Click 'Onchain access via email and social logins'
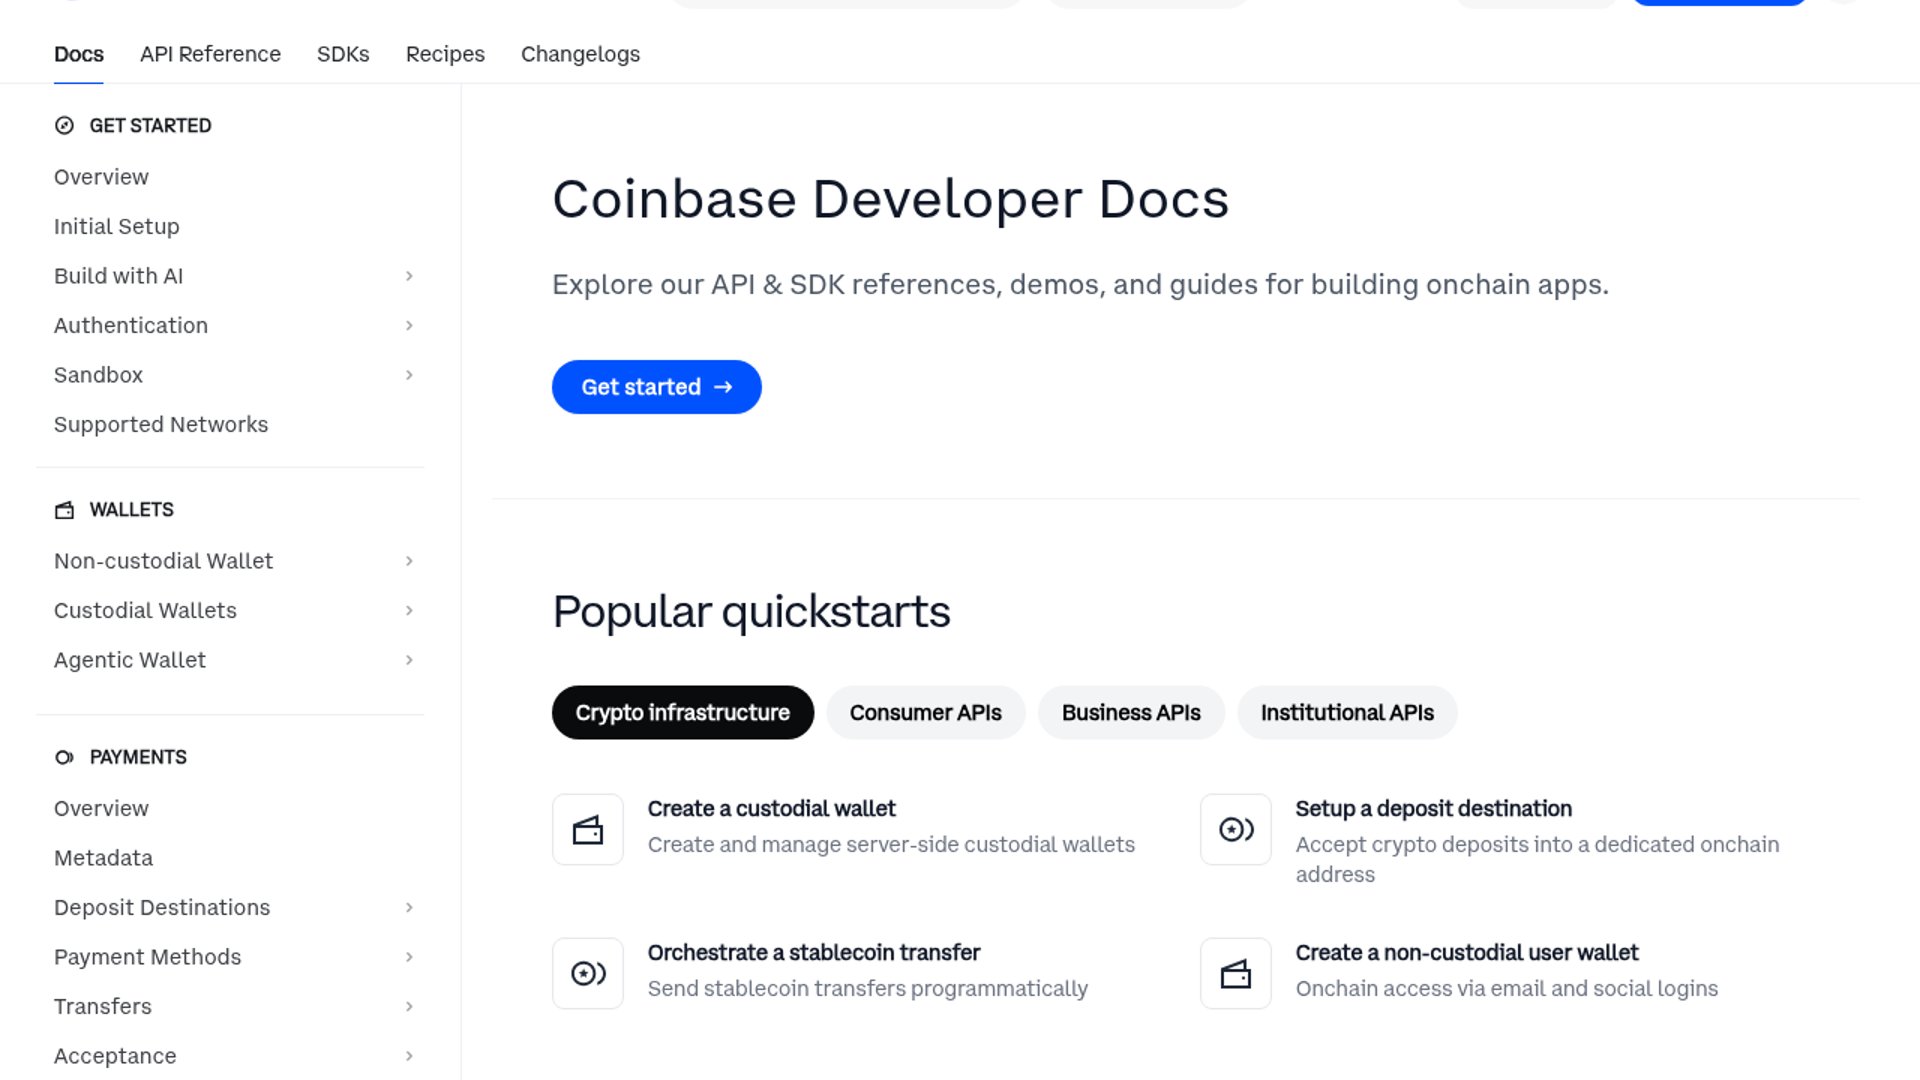Image resolution: width=1920 pixels, height=1080 pixels. coord(1506,988)
